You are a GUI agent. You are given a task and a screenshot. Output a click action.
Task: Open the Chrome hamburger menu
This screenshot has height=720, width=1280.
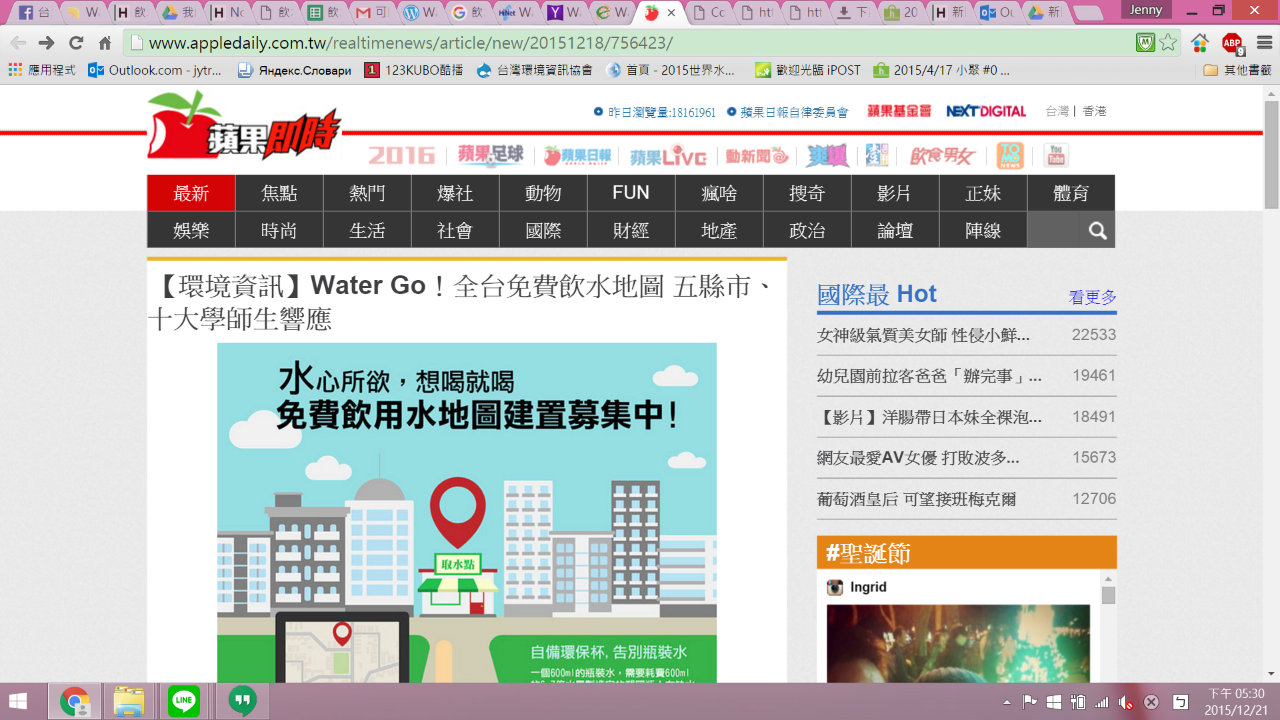pyautogui.click(x=1262, y=43)
